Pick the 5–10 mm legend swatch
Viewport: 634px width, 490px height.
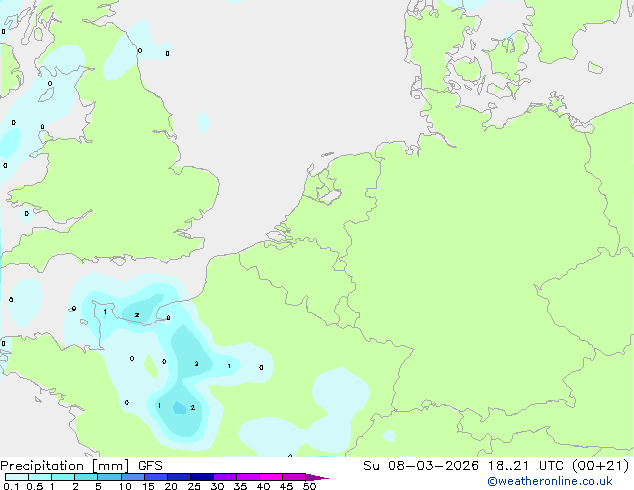109,477
